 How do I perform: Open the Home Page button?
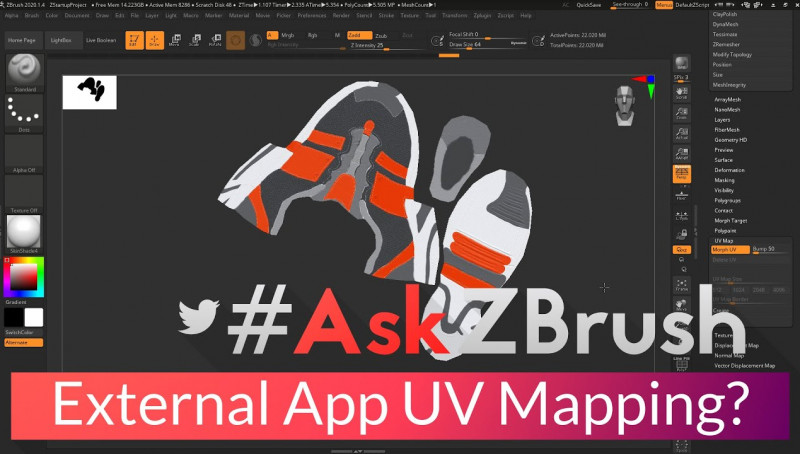click(22, 40)
